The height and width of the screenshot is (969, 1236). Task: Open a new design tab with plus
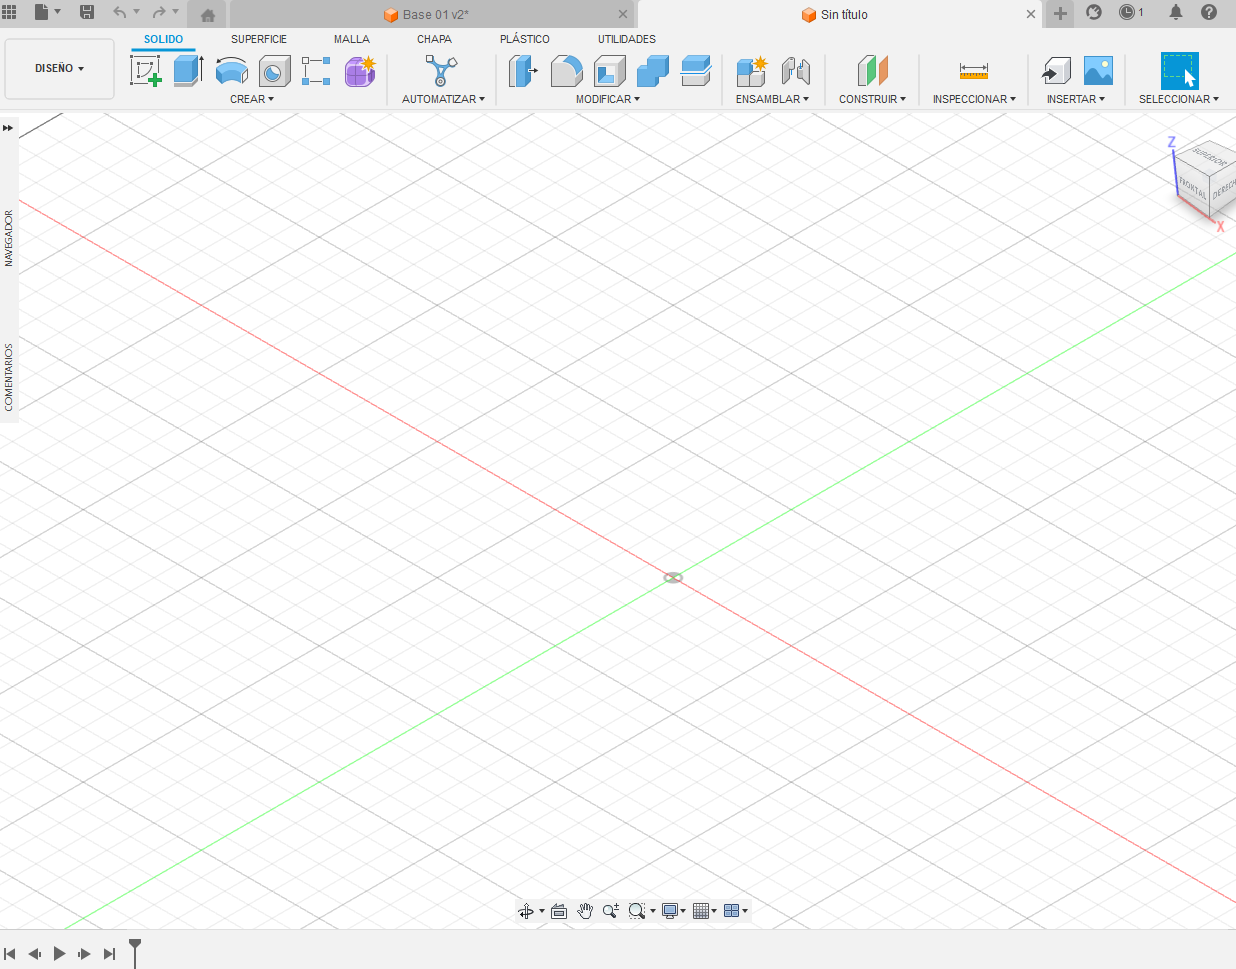1060,13
